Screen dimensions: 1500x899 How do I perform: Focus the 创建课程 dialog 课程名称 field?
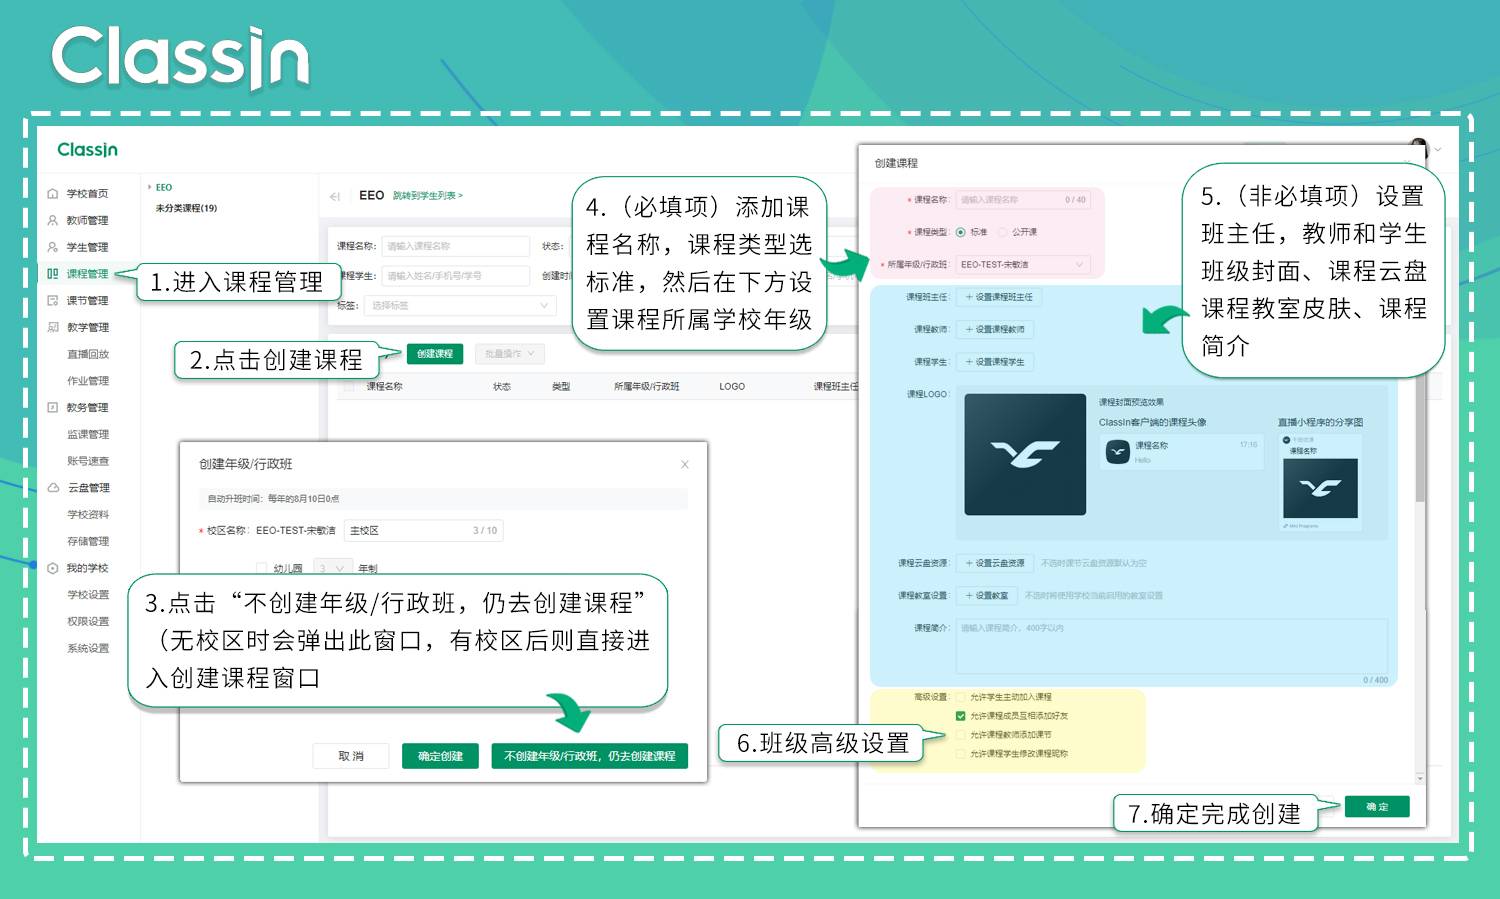[1022, 200]
